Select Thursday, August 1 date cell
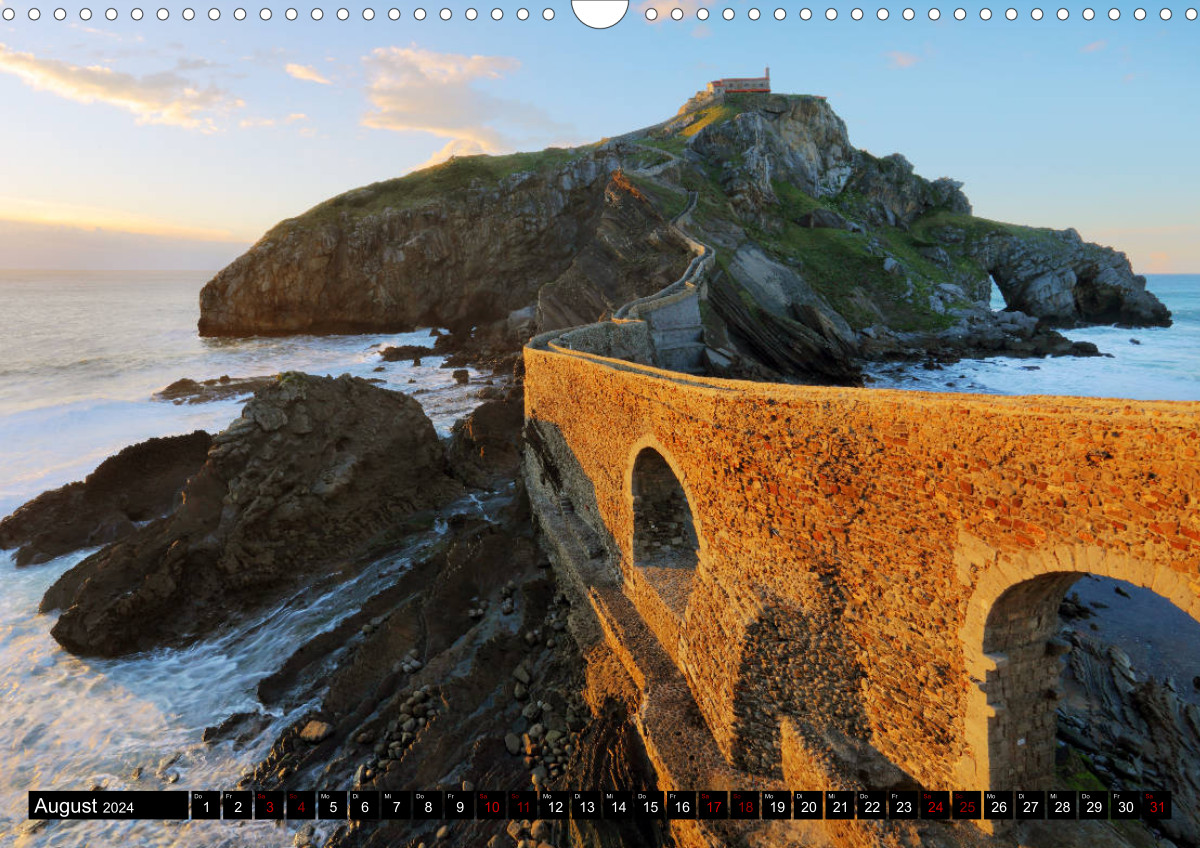This screenshot has height=848, width=1200. click(205, 806)
